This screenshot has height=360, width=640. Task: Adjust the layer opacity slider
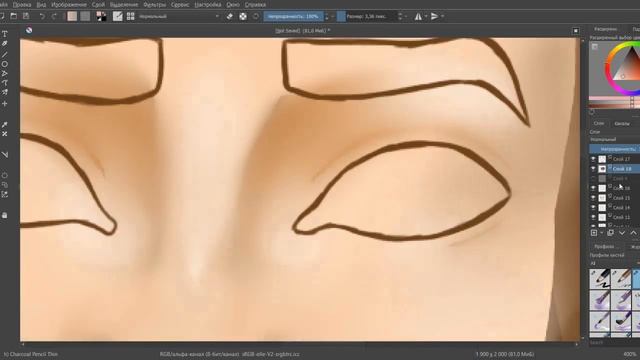pyautogui.click(x=615, y=149)
